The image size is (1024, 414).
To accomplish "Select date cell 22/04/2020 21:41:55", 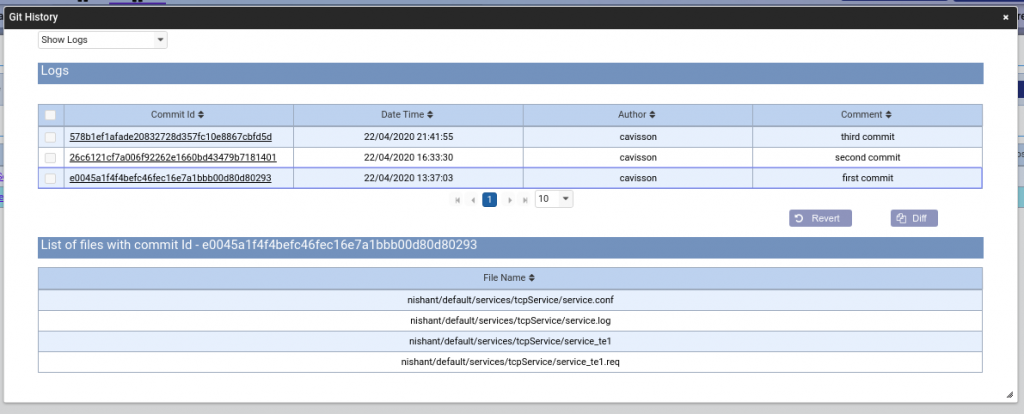I will [408, 137].
